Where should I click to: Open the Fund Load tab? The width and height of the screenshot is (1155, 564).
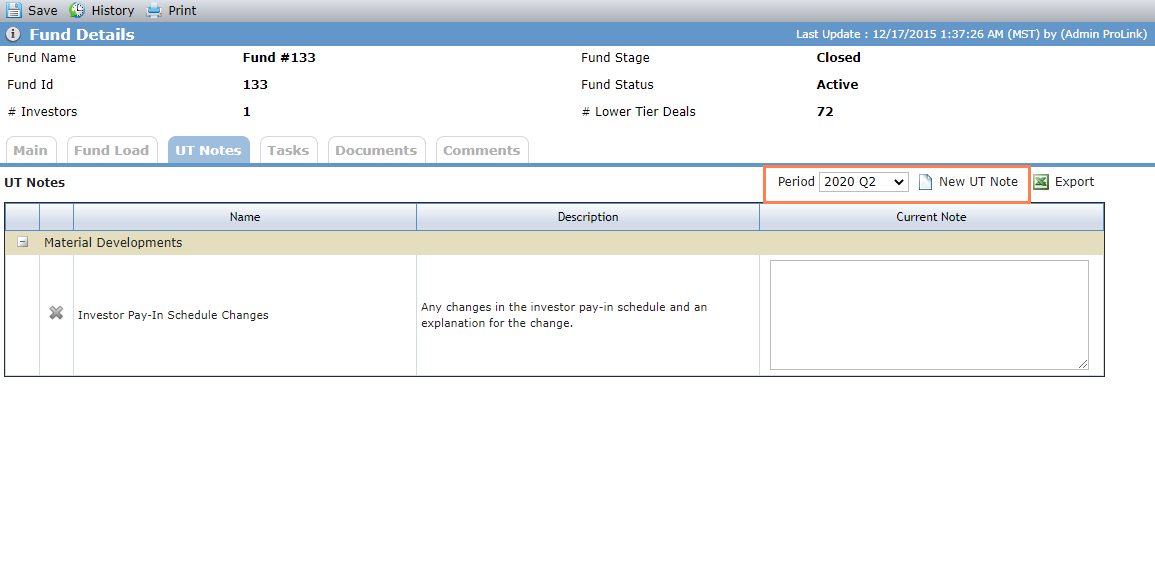(112, 150)
